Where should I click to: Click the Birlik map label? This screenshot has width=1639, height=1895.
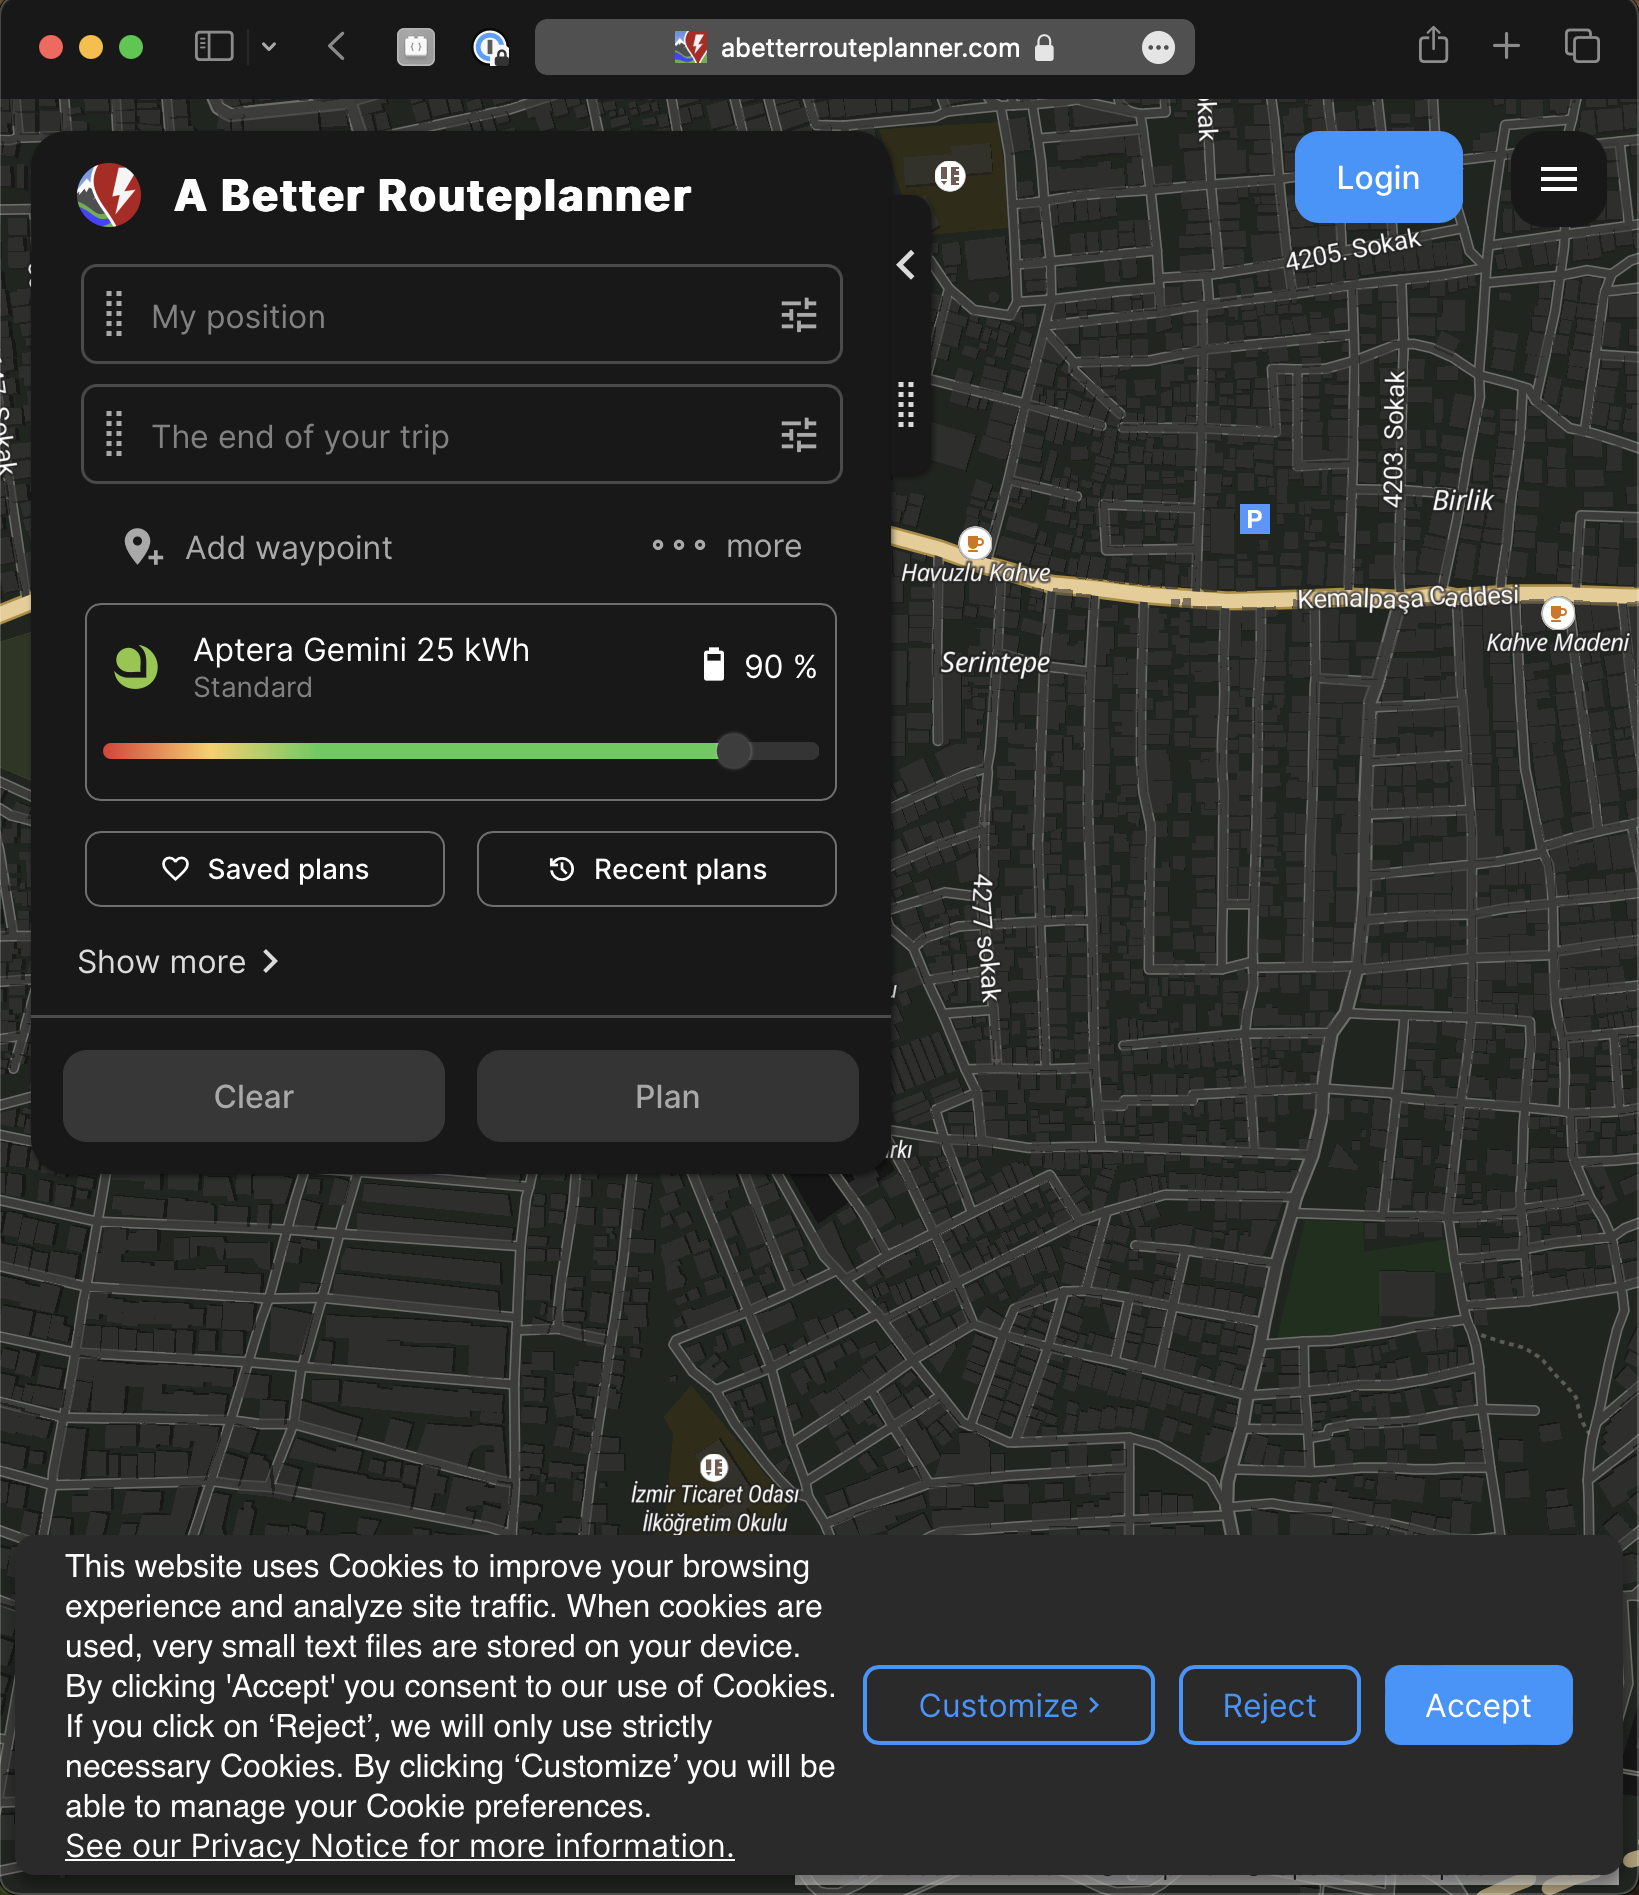pyautogui.click(x=1463, y=500)
